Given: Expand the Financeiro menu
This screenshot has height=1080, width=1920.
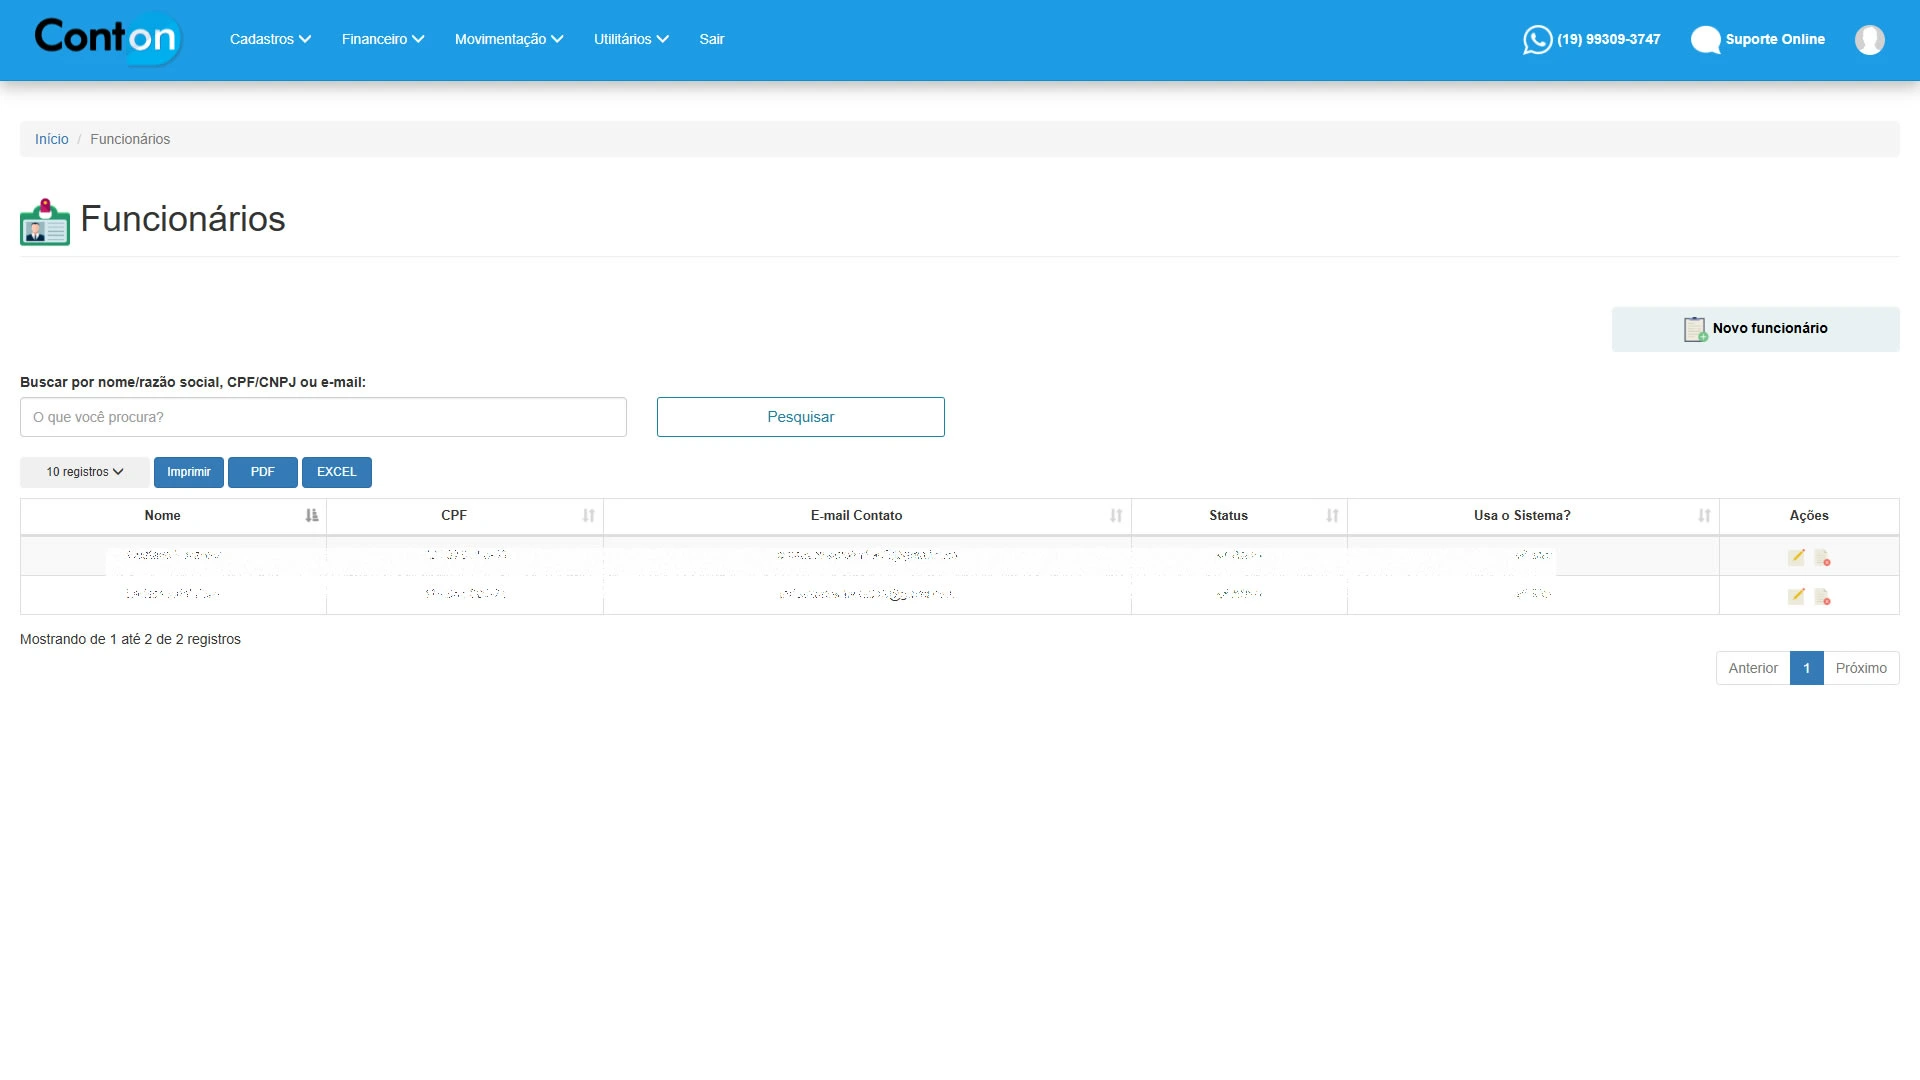Looking at the screenshot, I should pyautogui.click(x=383, y=39).
